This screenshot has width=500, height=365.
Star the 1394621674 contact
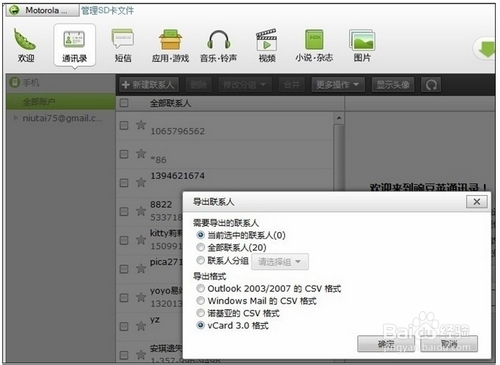(141, 182)
